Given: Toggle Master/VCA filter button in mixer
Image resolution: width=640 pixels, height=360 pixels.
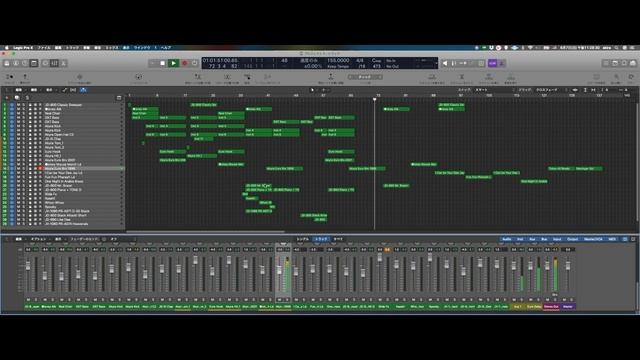Looking at the screenshot, I should click(593, 239).
